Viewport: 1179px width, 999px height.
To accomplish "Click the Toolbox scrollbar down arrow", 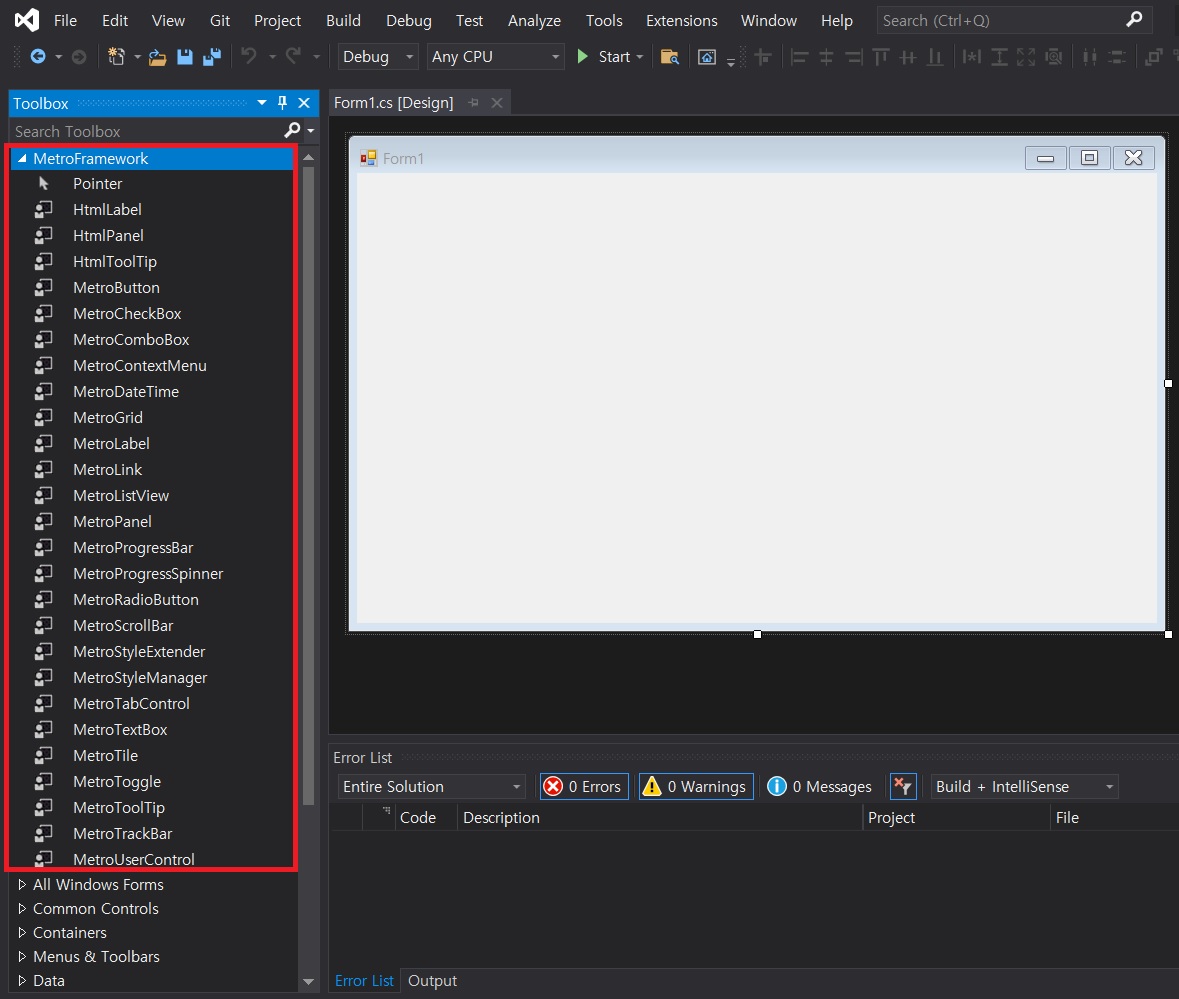I will [308, 982].
